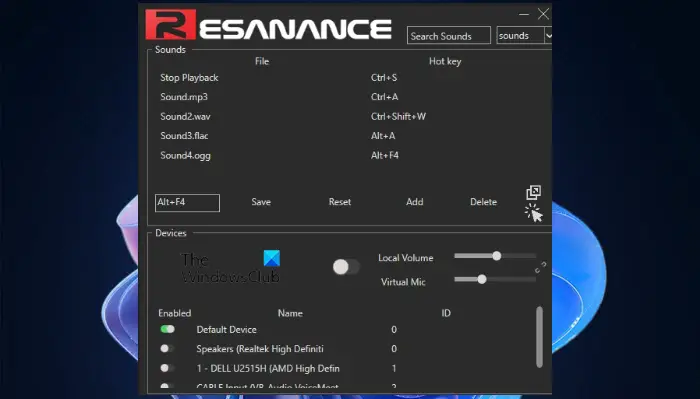Click the Reset button
This screenshot has width=700, height=399.
click(340, 202)
